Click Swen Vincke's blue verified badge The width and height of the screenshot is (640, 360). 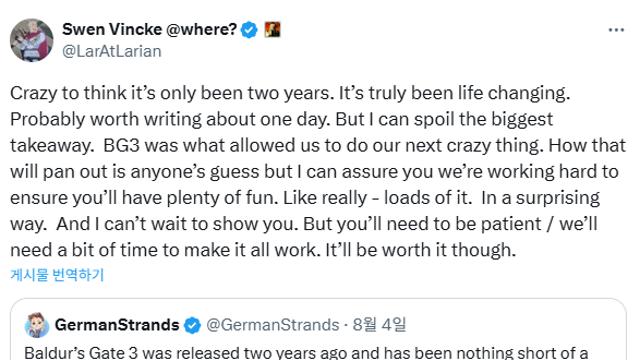coord(249,30)
